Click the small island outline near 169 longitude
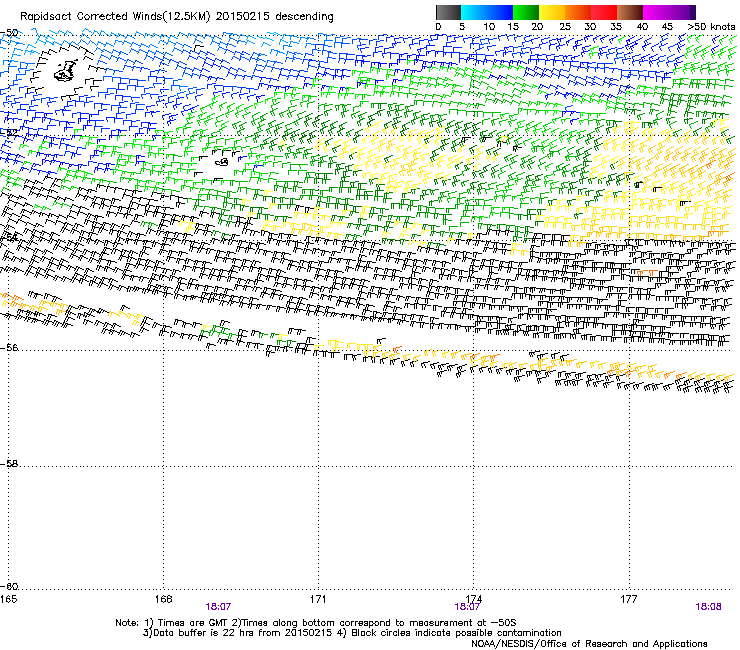This screenshot has width=740, height=650. [x=222, y=162]
